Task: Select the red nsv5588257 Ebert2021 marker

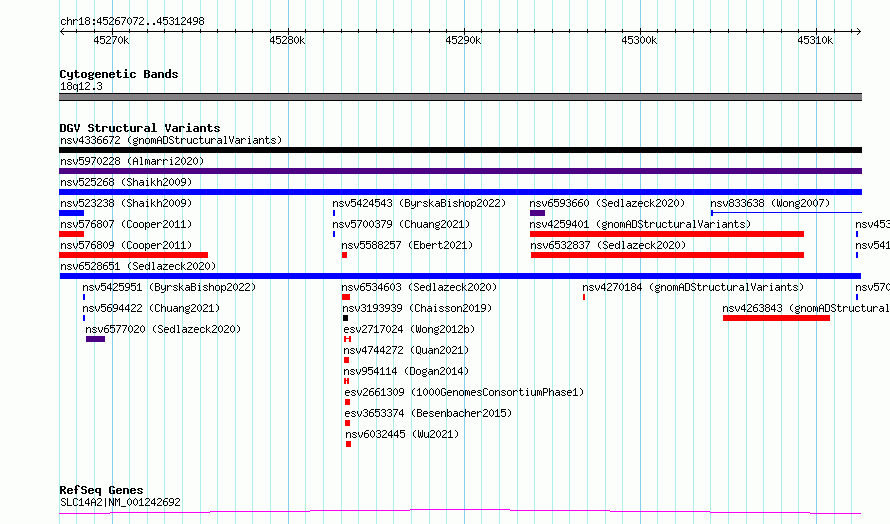Action: (x=345, y=255)
